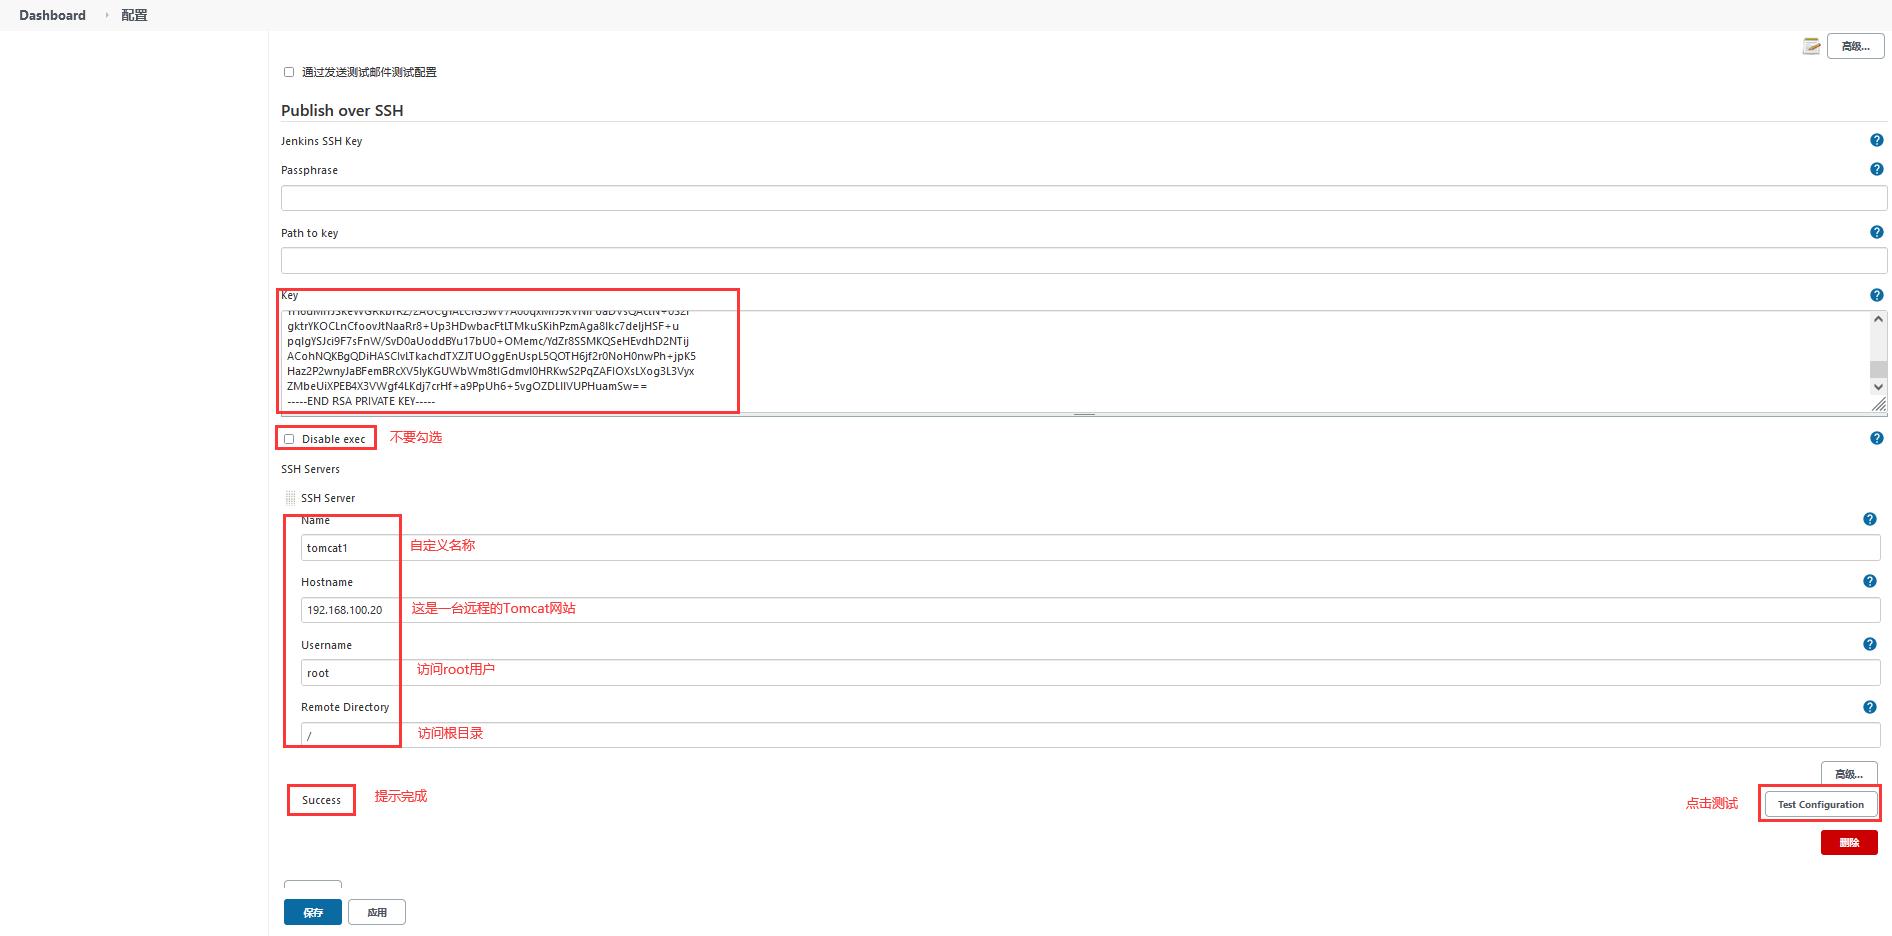Open help icon for Username field
This screenshot has width=1892, height=936.
pos(1869,644)
